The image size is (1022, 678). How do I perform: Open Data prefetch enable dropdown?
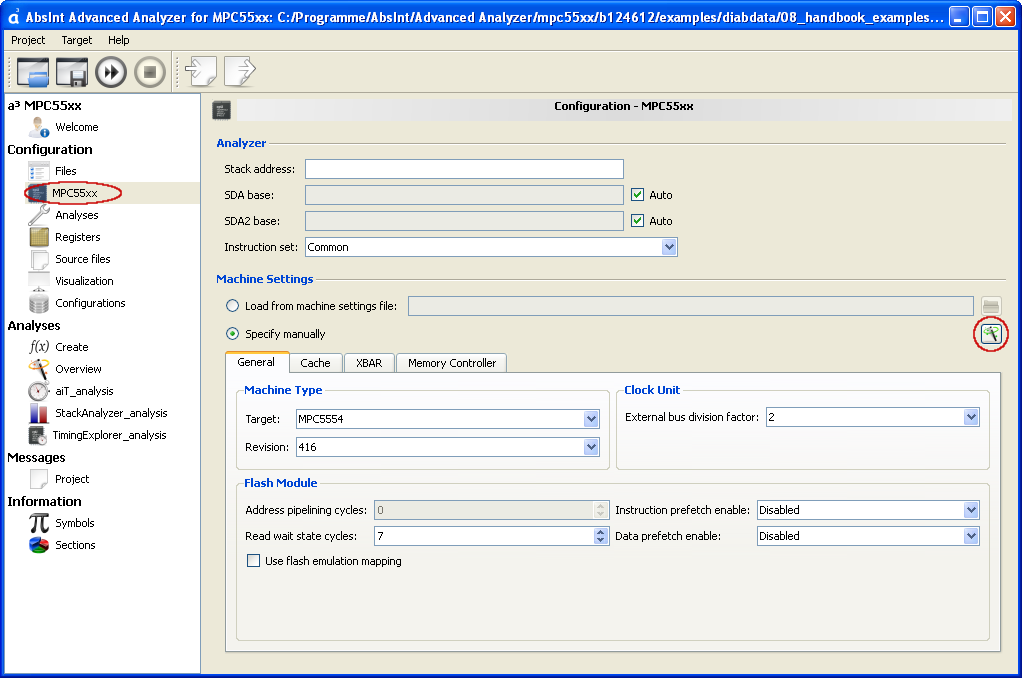tap(971, 536)
